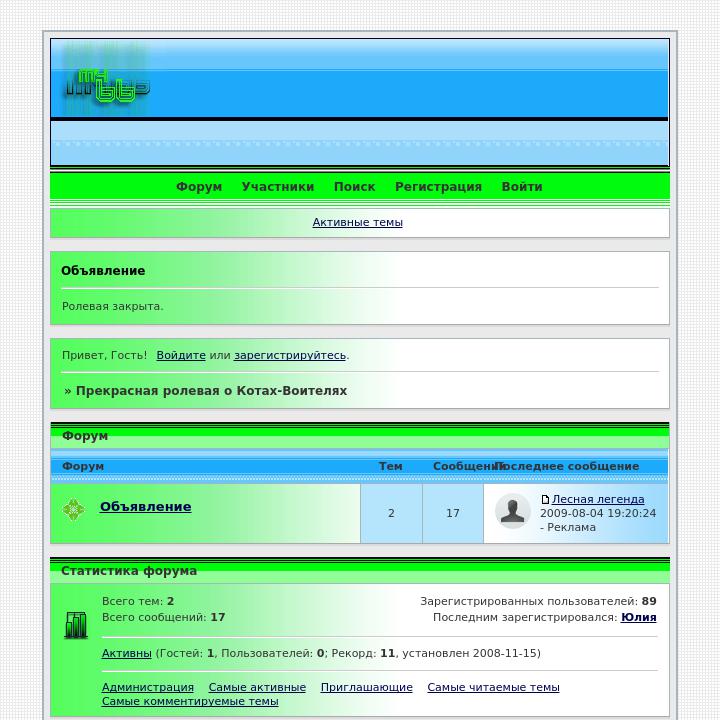Click the user avatar in last message cell
720x720 pixels.
tap(512, 511)
